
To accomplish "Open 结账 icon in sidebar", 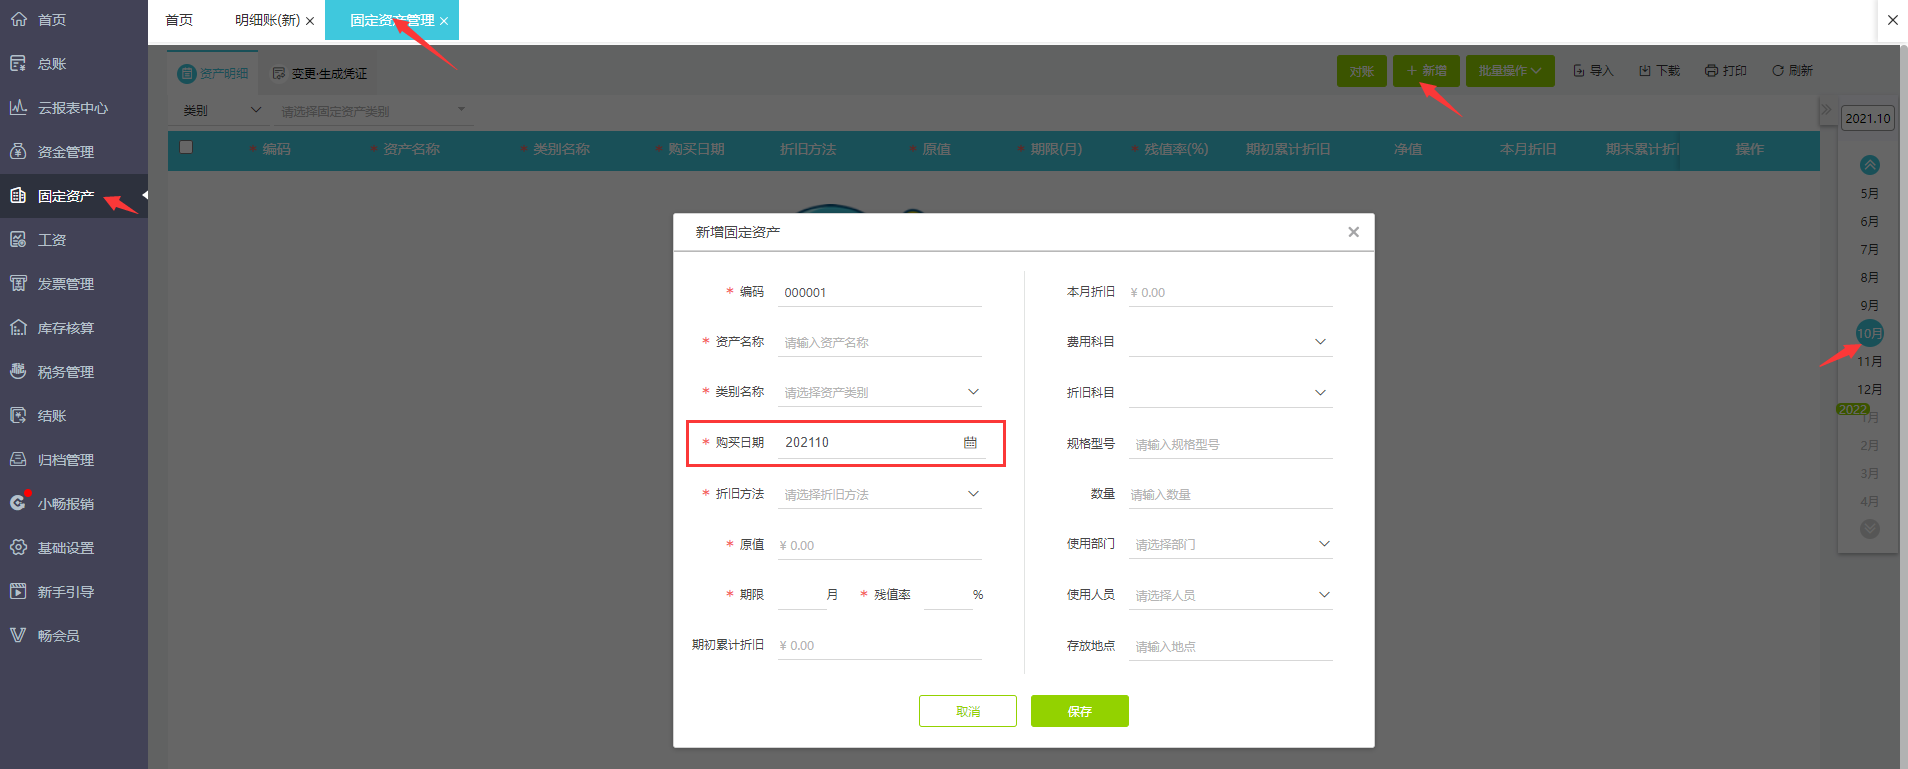I will coord(18,416).
